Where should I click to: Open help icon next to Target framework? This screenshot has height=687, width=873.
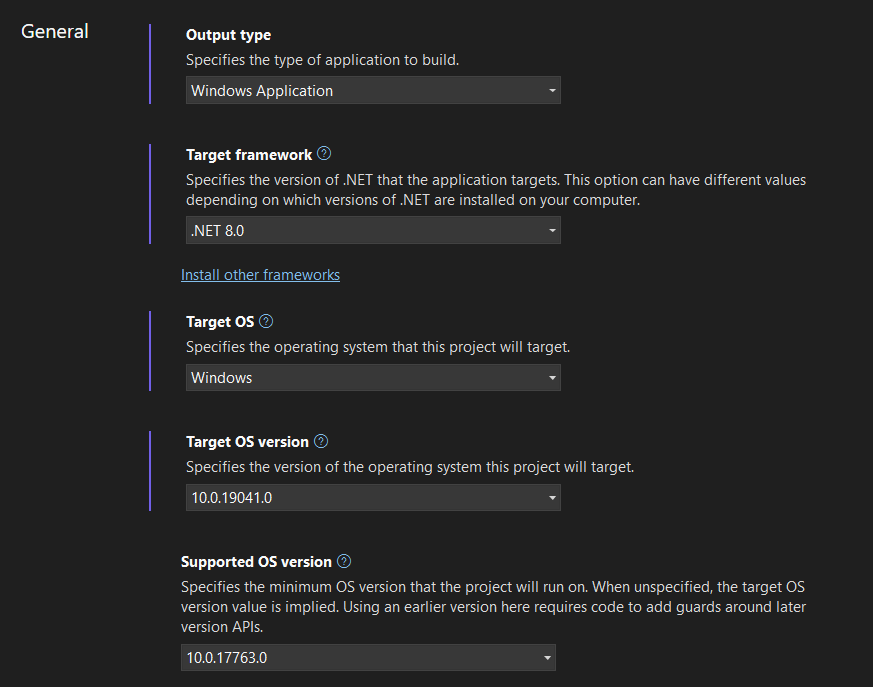tap(324, 154)
